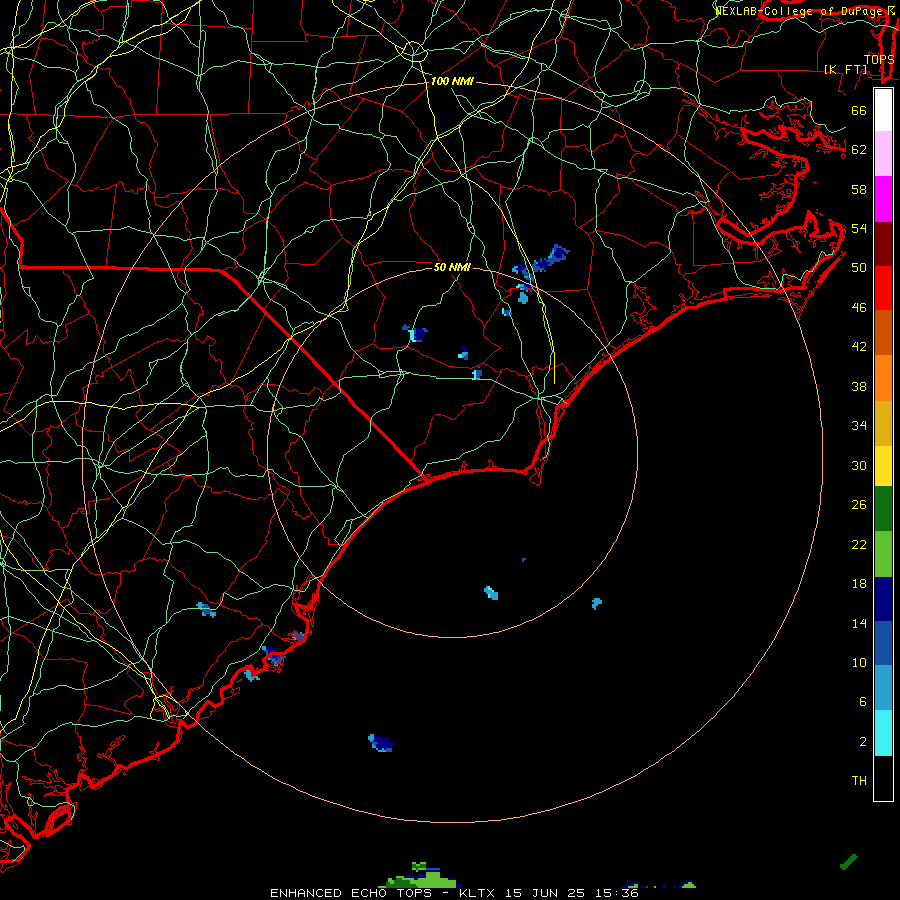Click the 62 scale label

coord(859,149)
